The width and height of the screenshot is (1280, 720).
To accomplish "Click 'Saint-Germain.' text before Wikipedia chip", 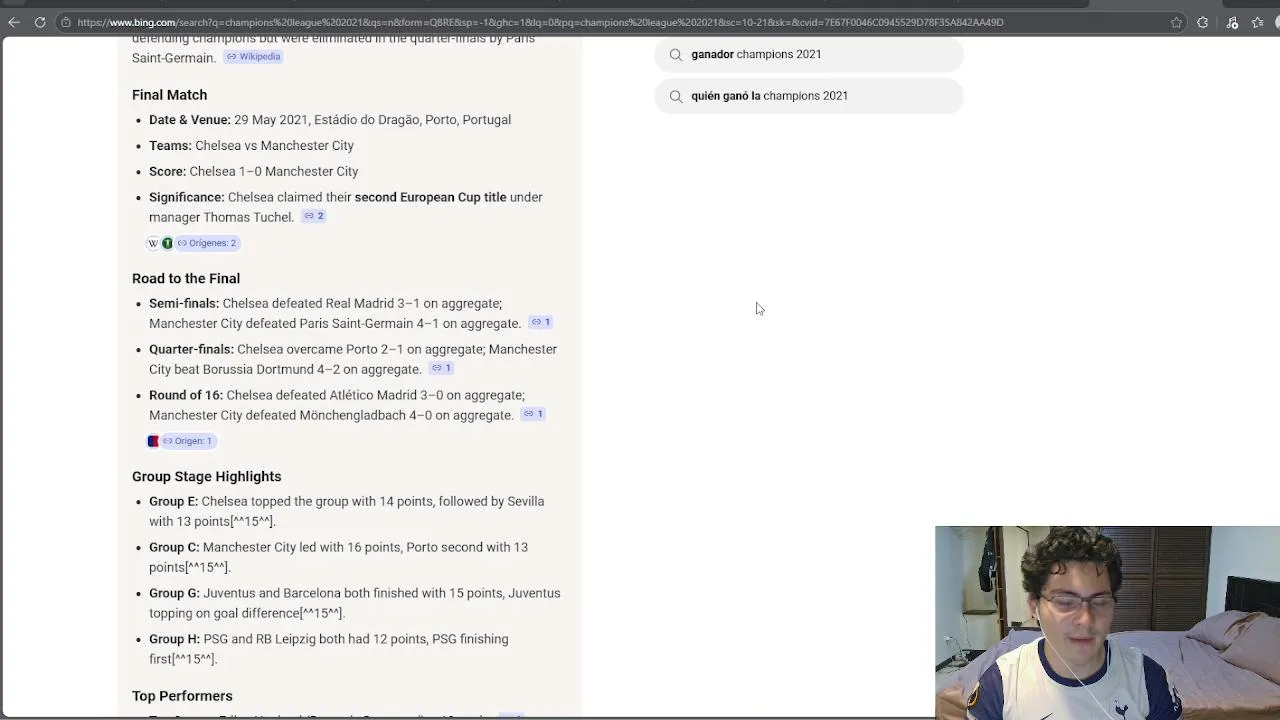I will point(174,58).
